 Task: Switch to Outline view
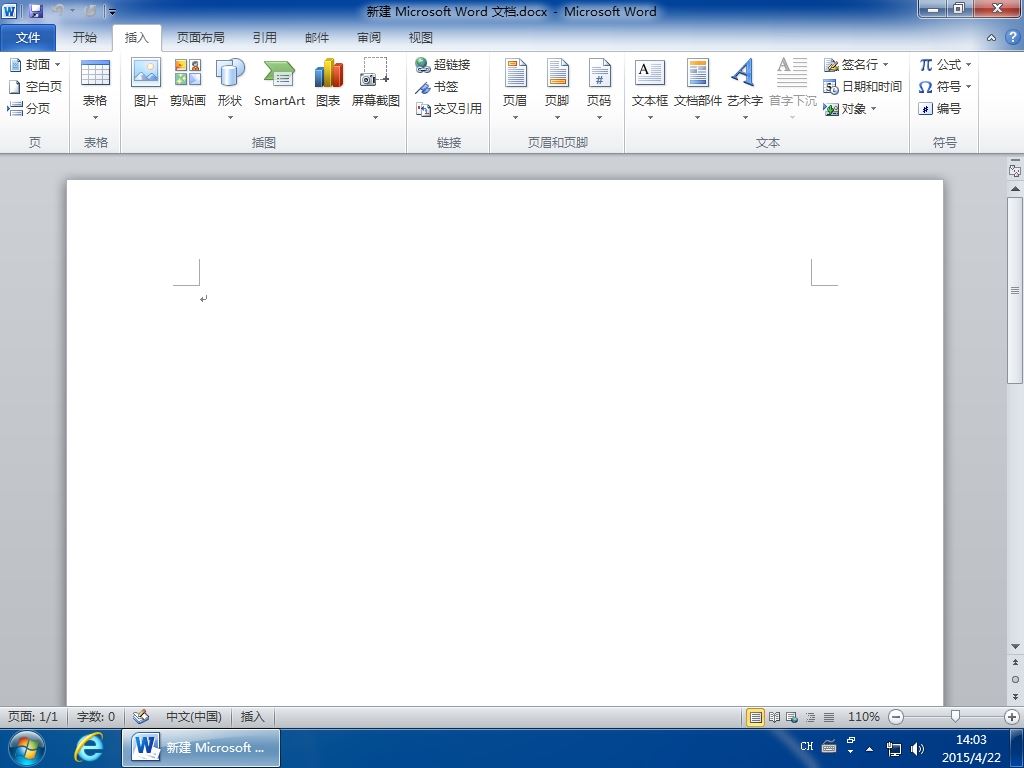coord(810,717)
